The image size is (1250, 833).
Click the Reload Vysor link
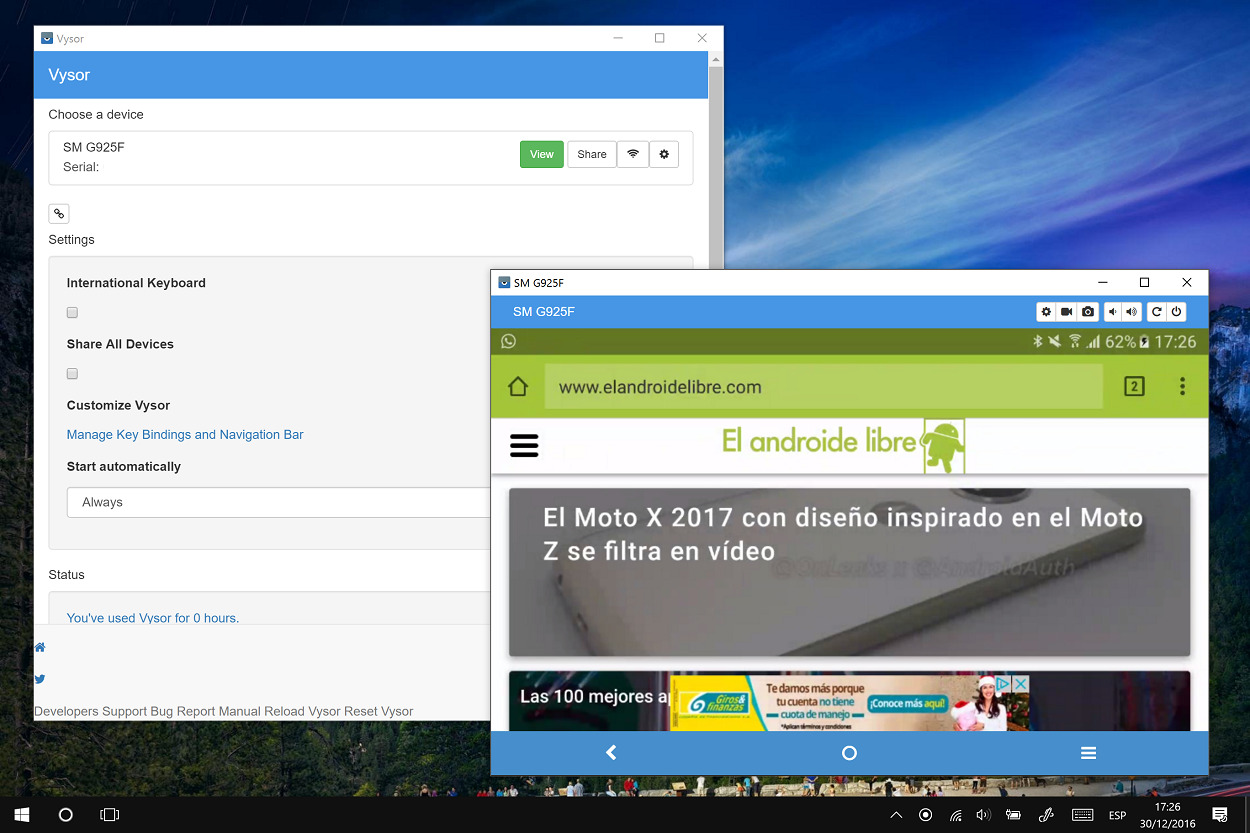click(x=302, y=711)
